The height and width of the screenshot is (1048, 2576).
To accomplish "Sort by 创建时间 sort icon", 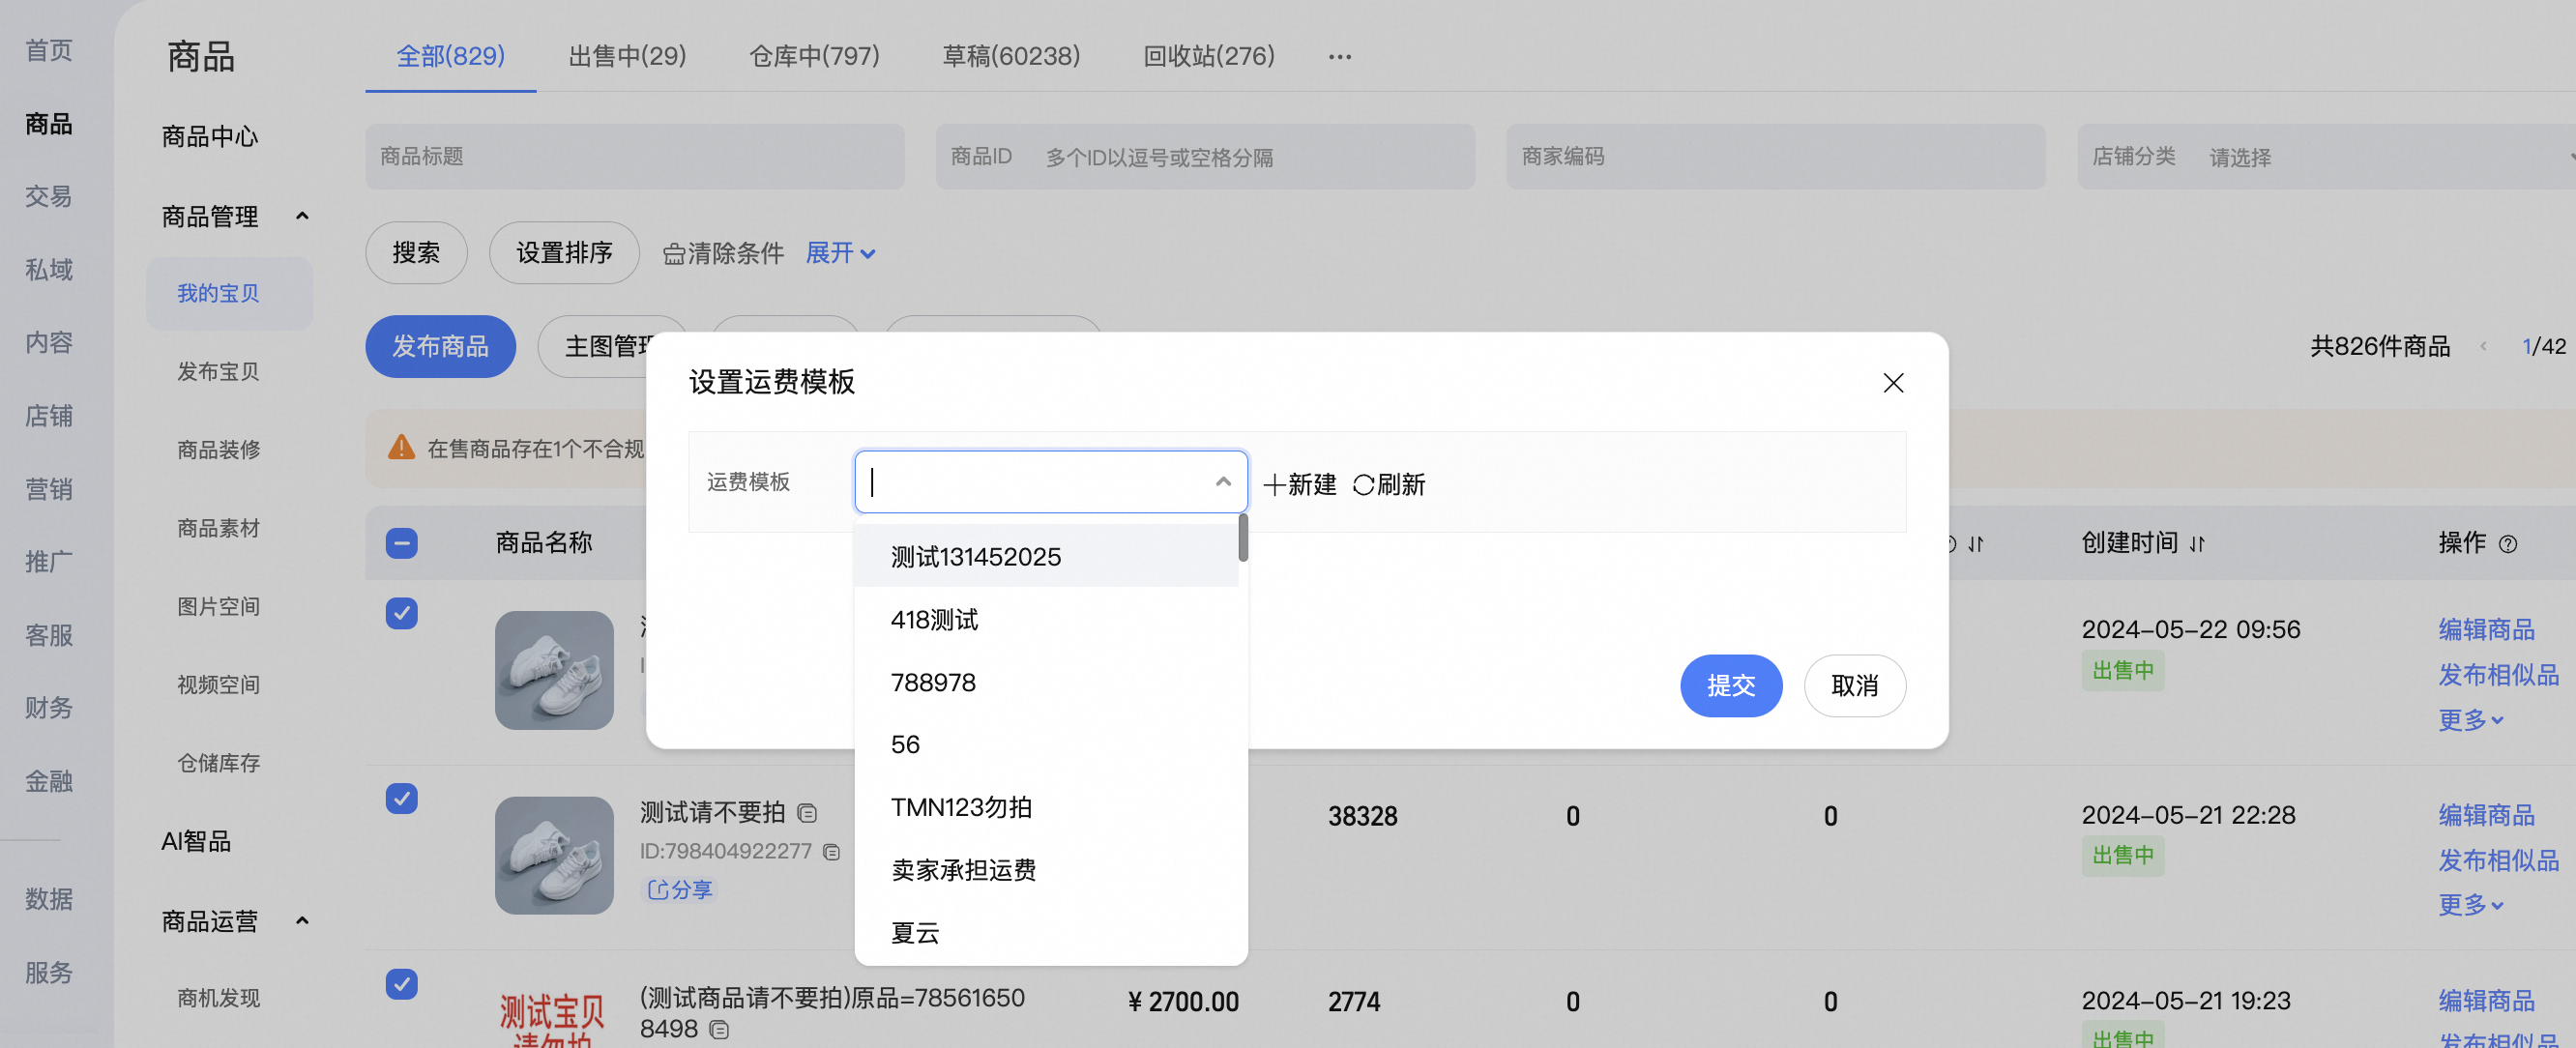I will pos(2197,544).
